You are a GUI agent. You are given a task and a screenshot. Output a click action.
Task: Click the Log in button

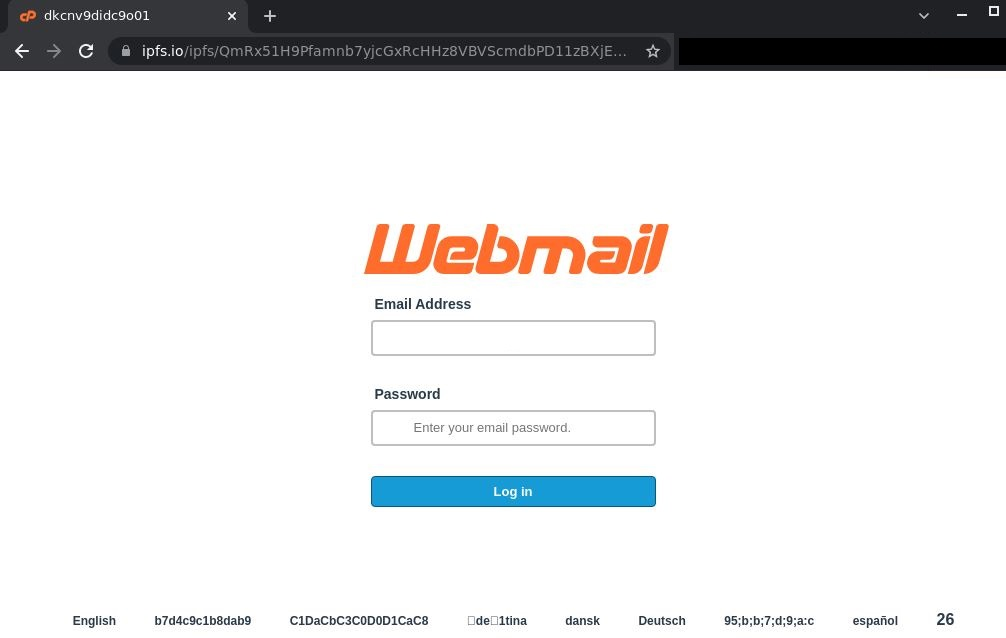coord(513,492)
